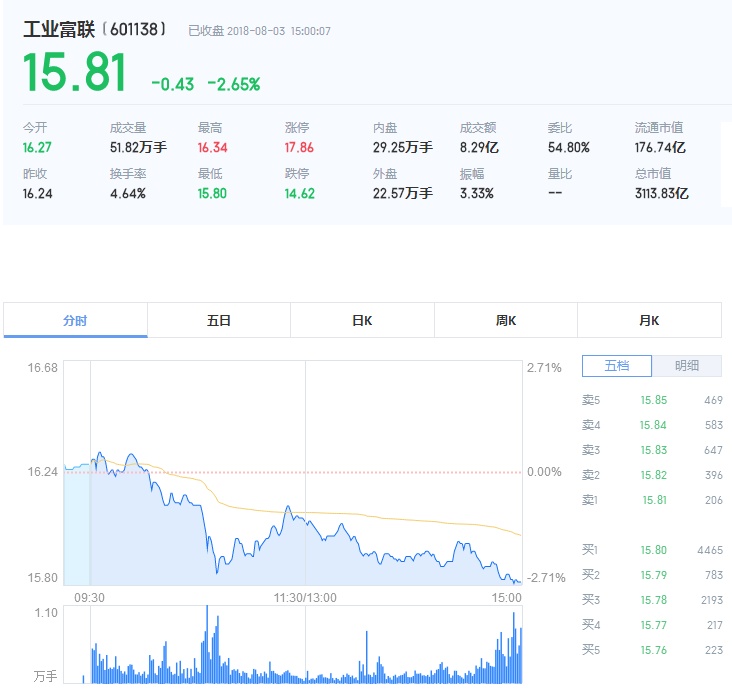This screenshot has height=692, width=732.
Task: Click the 卖2 price 15.82
Action: [x=654, y=475]
